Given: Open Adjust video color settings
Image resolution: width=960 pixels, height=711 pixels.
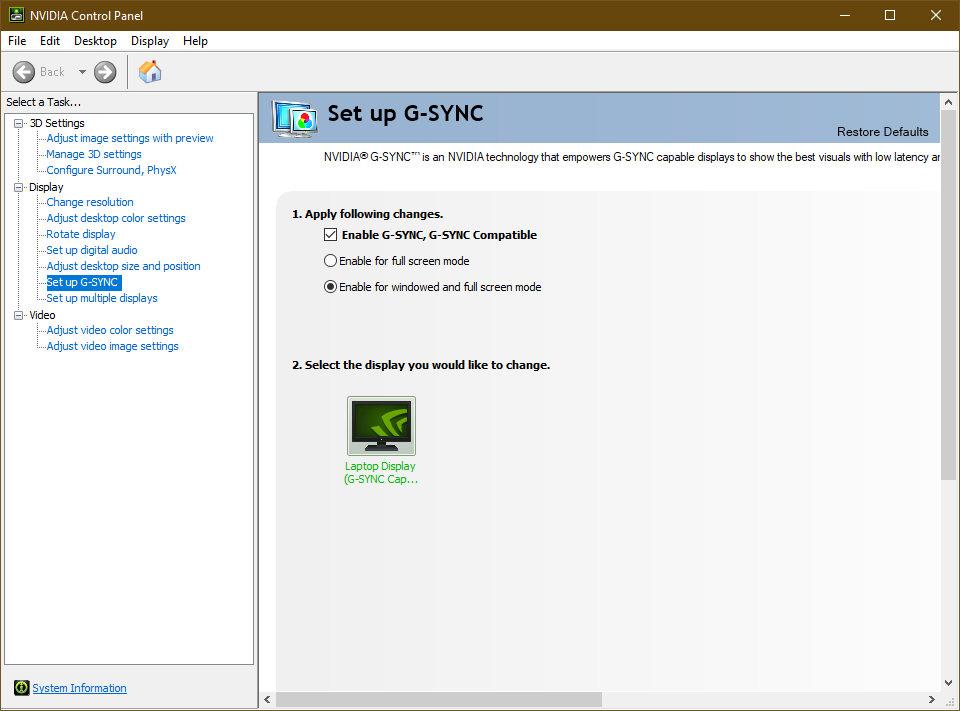Looking at the screenshot, I should click(110, 330).
